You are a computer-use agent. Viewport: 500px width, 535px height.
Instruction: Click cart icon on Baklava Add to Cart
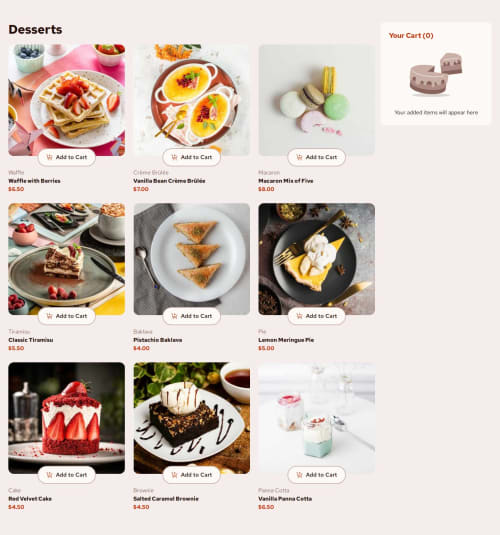tap(174, 316)
